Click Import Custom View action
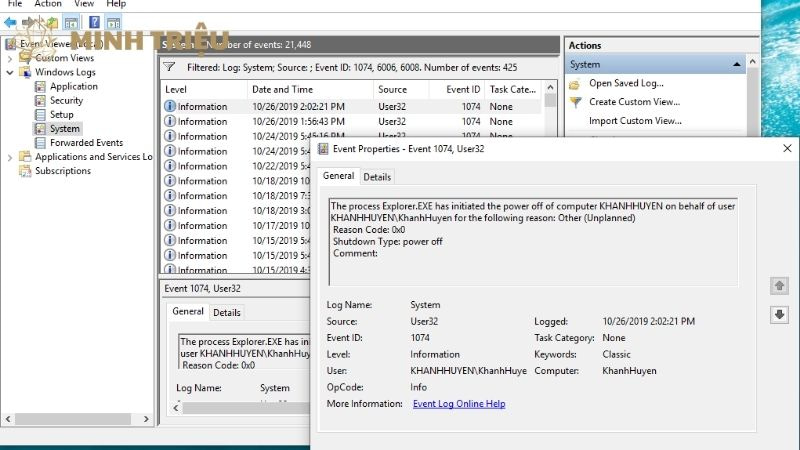The width and height of the screenshot is (800, 450). click(x=634, y=121)
